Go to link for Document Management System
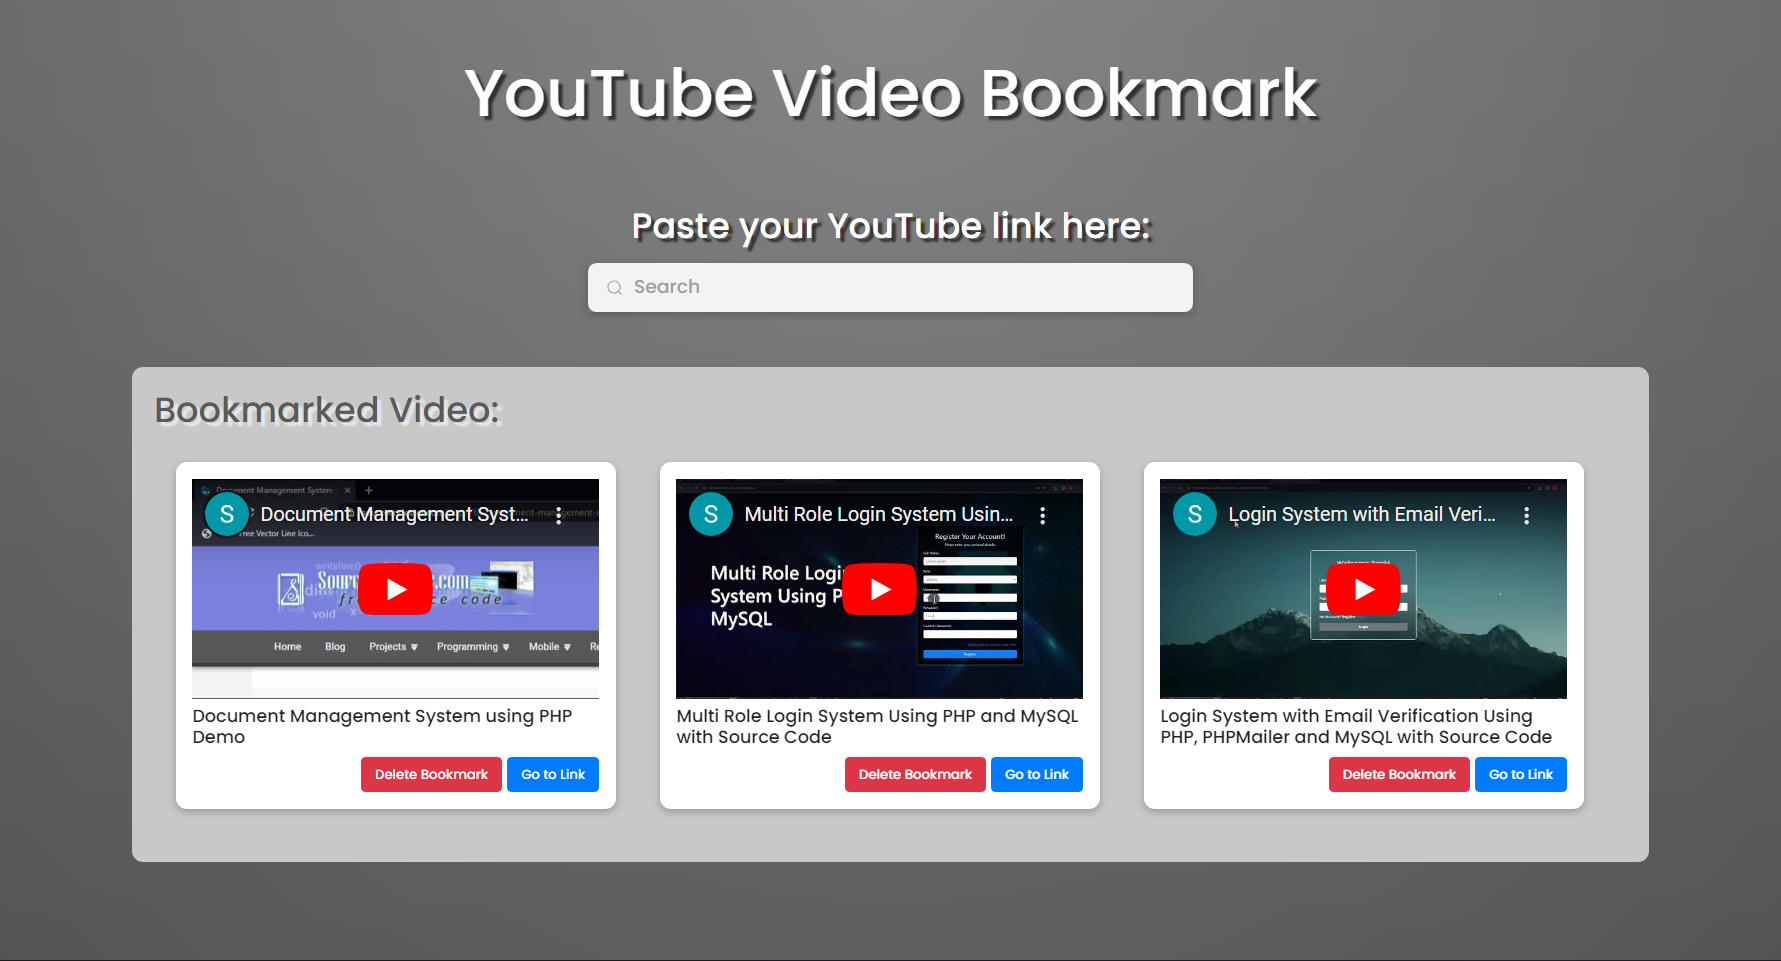Image resolution: width=1781 pixels, height=961 pixels. tap(553, 774)
